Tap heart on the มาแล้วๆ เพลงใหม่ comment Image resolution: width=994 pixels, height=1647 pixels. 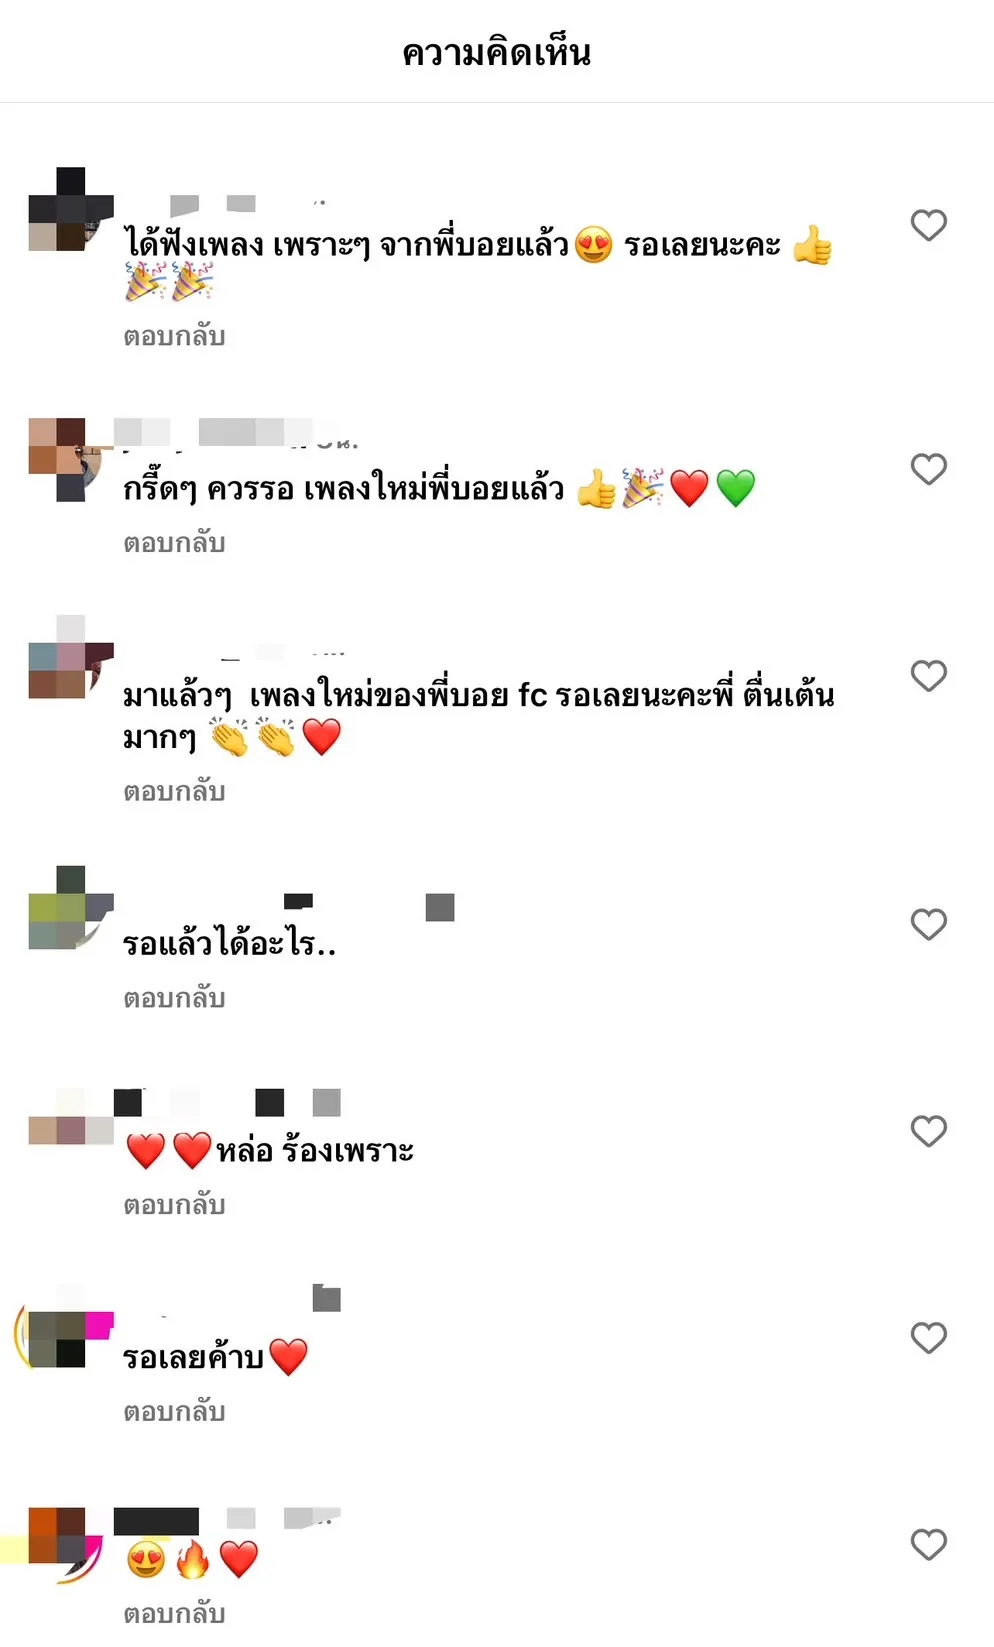pos(928,676)
